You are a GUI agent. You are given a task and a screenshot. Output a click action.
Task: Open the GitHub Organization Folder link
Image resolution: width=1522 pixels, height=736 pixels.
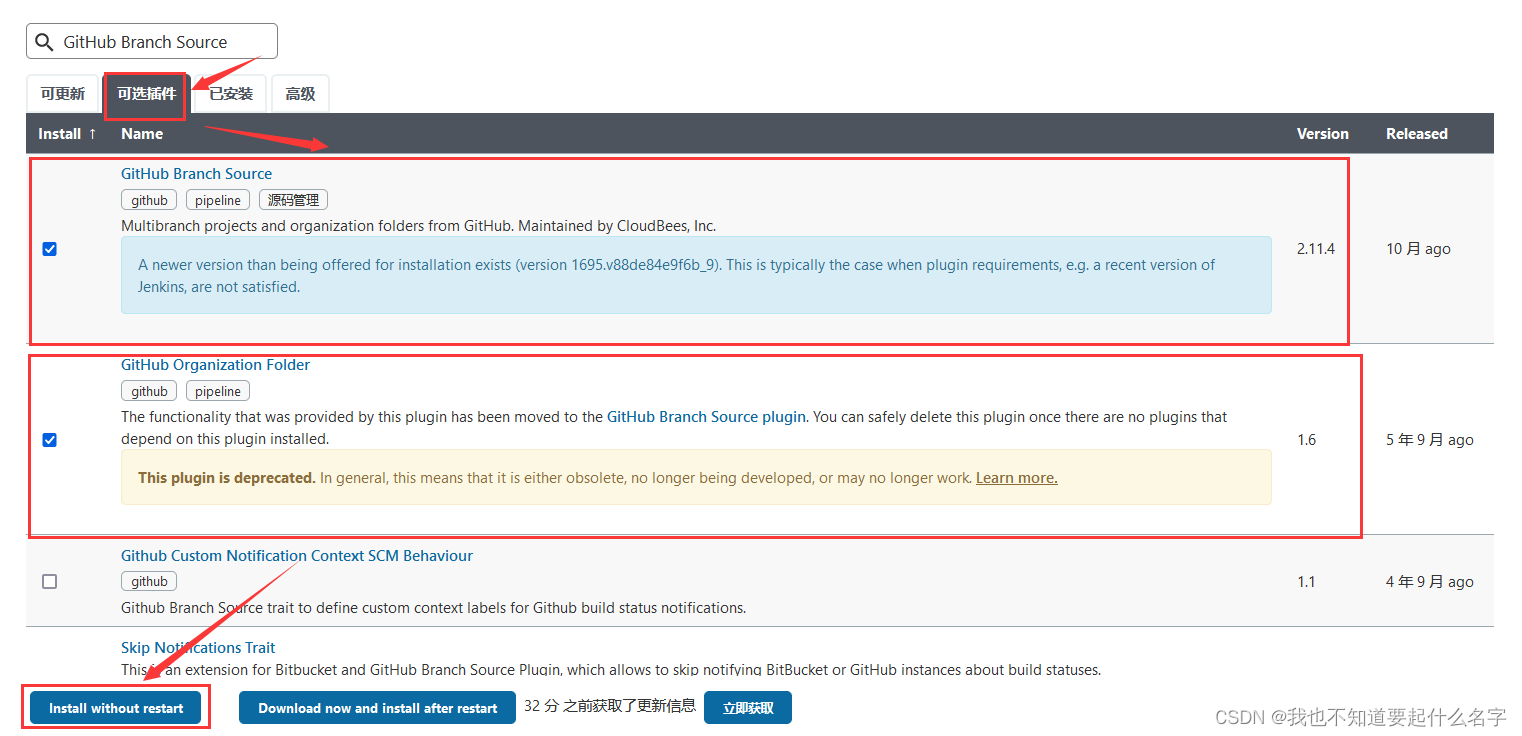coord(215,364)
